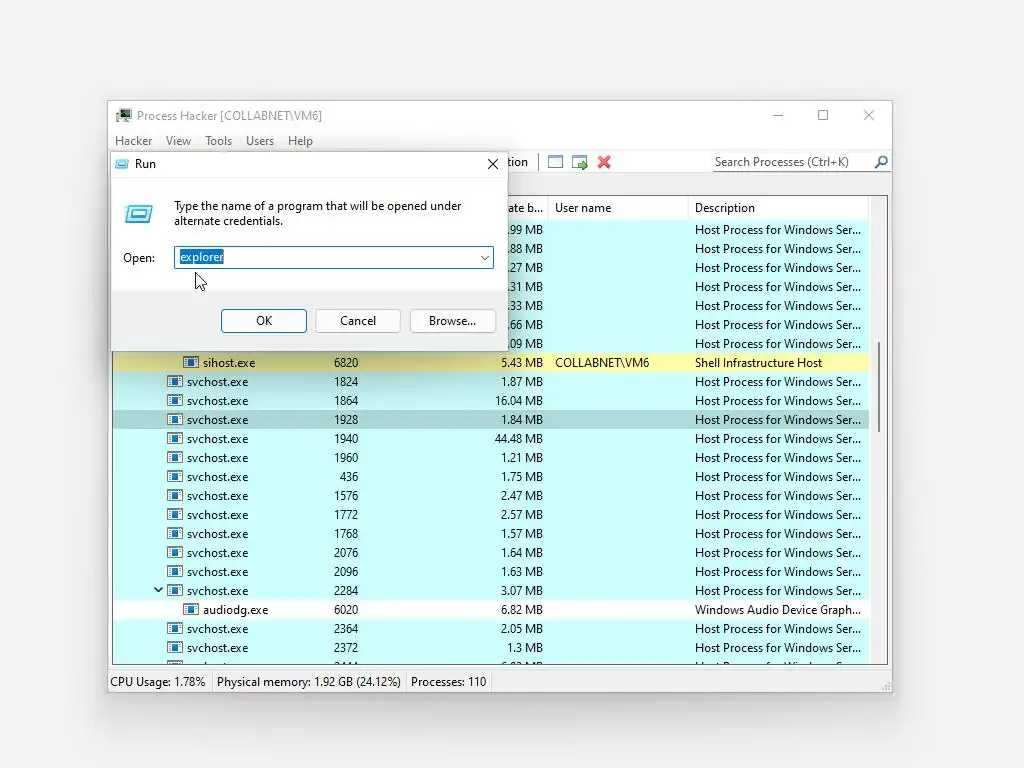Open the View menu
Viewport: 1024px width, 768px height.
point(178,141)
